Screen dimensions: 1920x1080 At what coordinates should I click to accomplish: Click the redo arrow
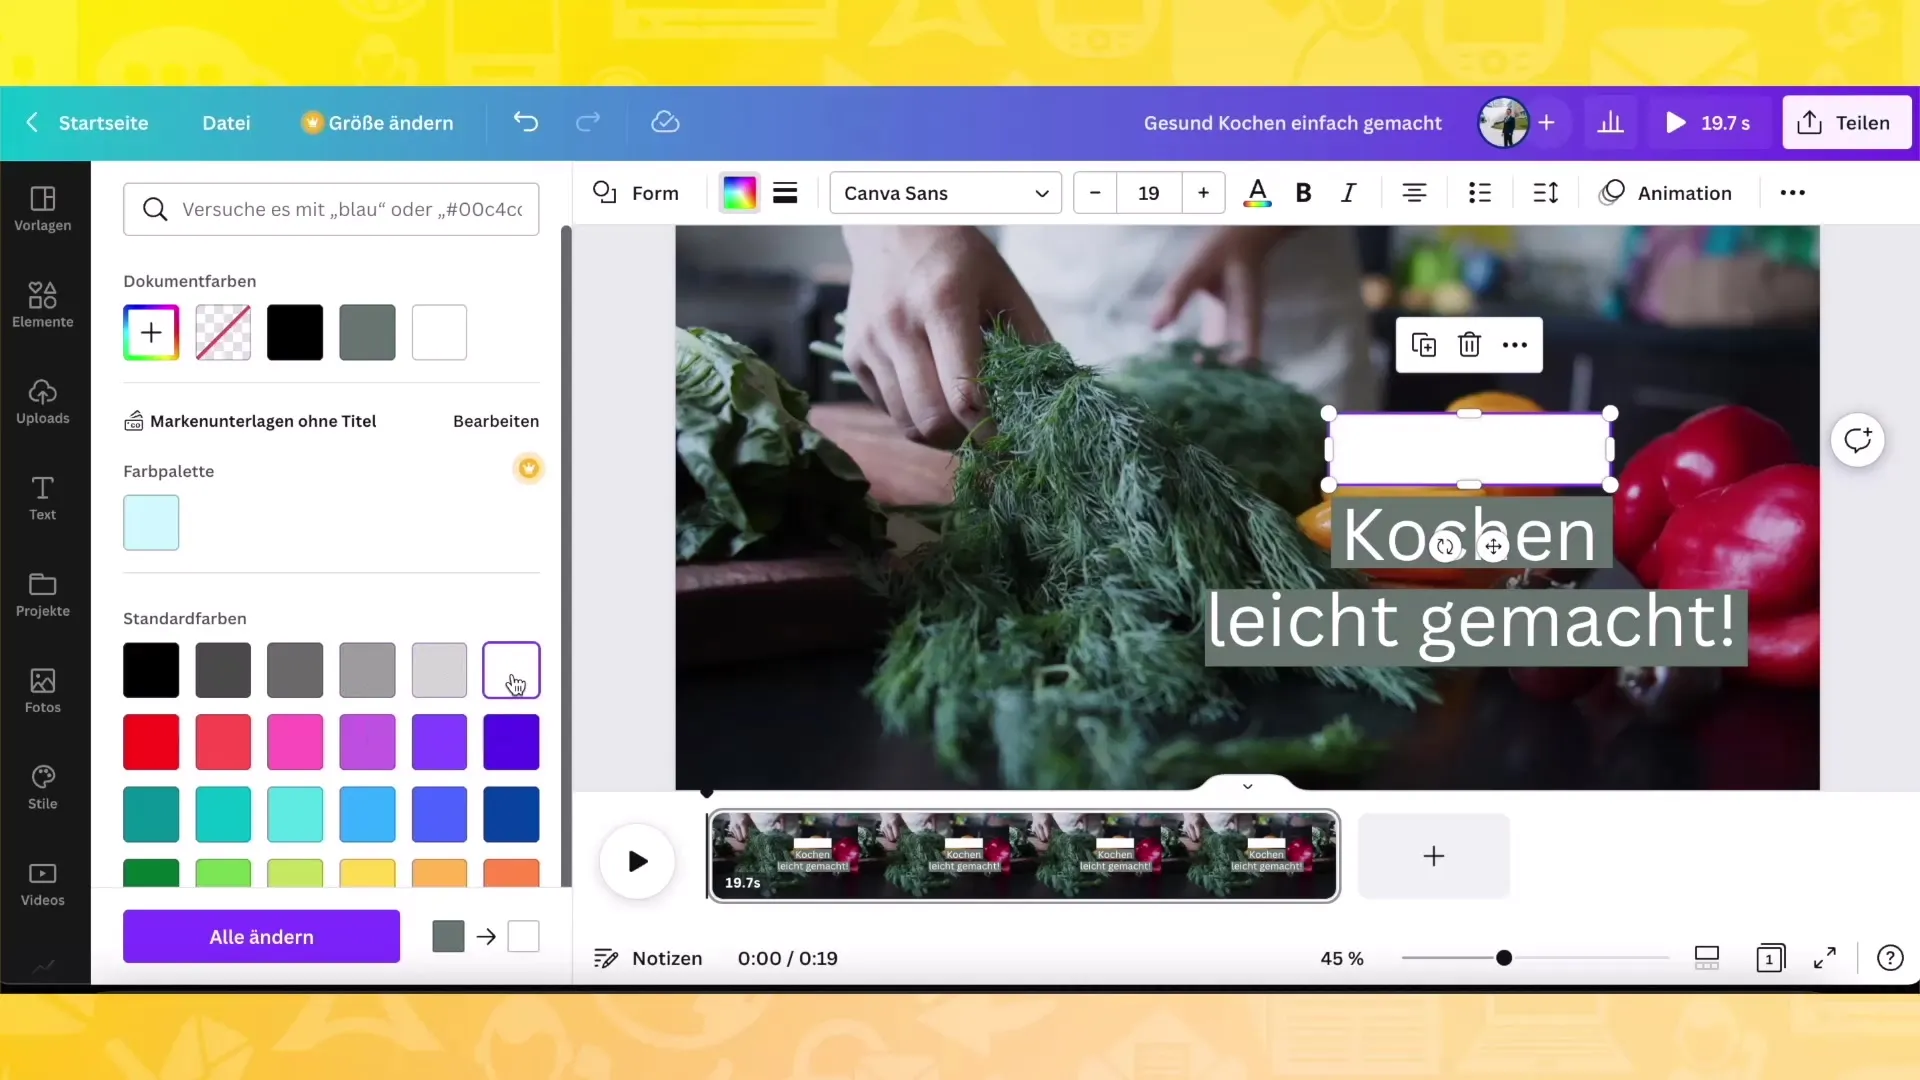[x=588, y=122]
